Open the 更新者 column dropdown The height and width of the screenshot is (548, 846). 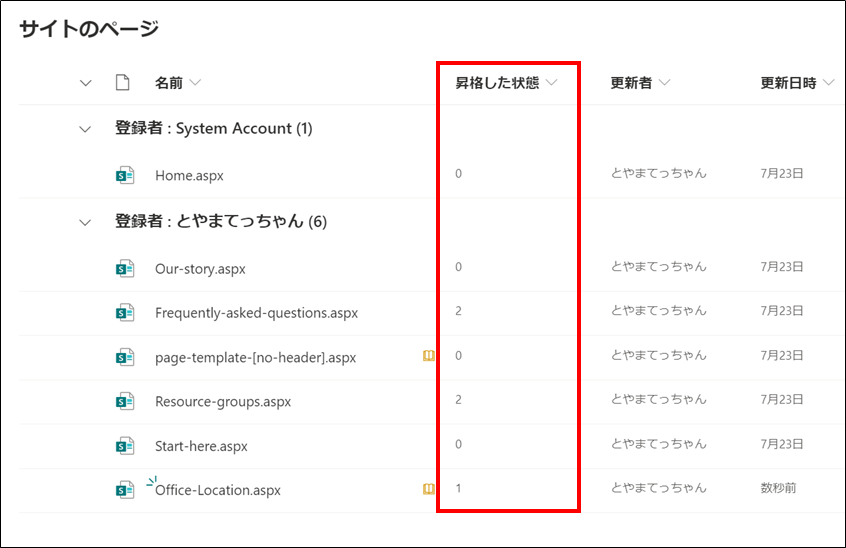(665, 83)
